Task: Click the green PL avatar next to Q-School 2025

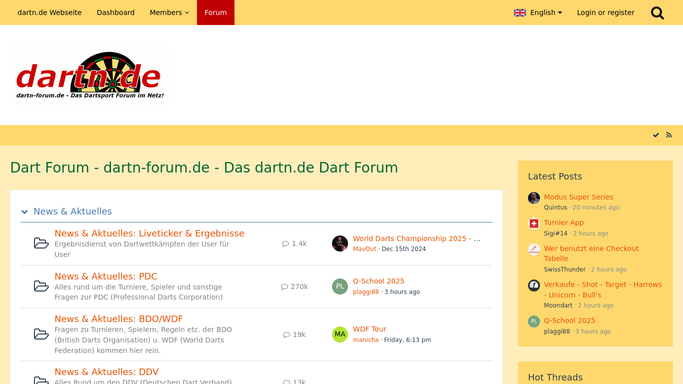Action: tap(340, 286)
